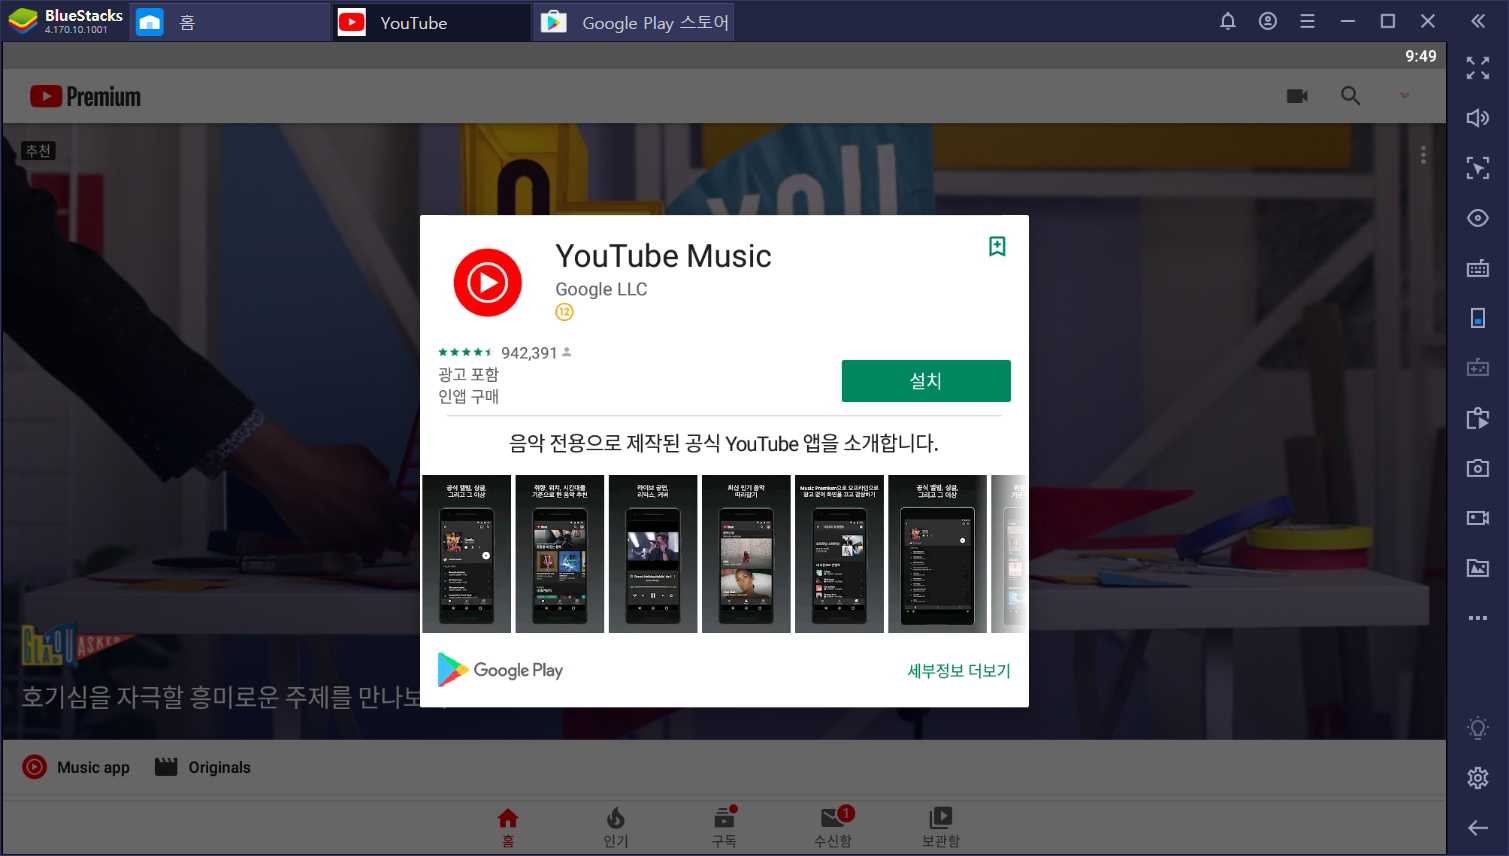Collapse the BlueStacks side toolbar

1478,21
